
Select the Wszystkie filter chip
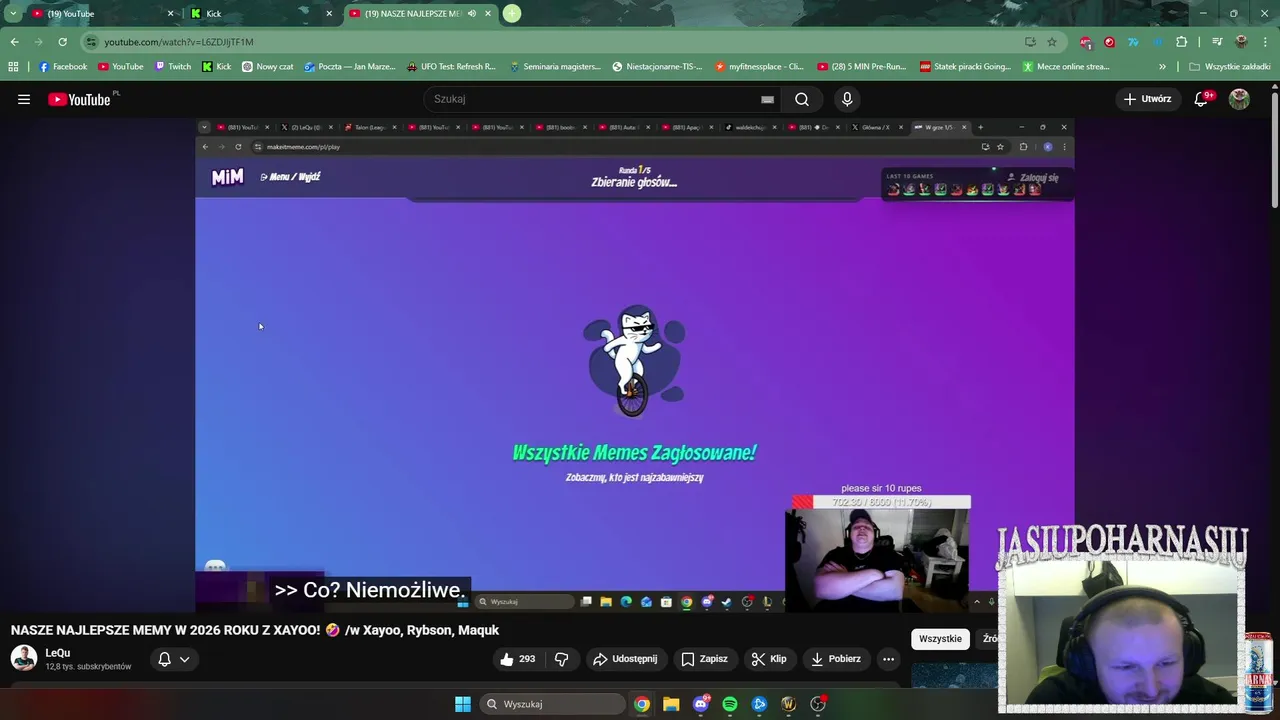click(x=940, y=639)
